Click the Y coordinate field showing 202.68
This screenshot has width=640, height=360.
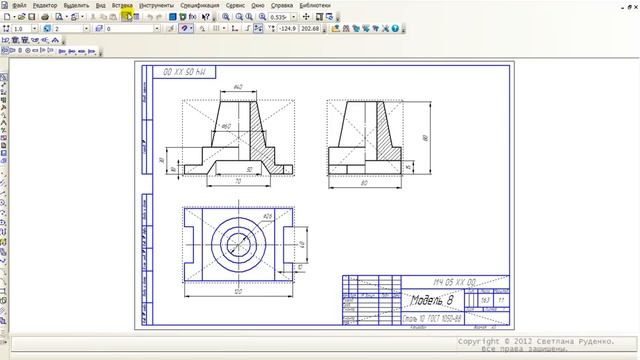310,29
